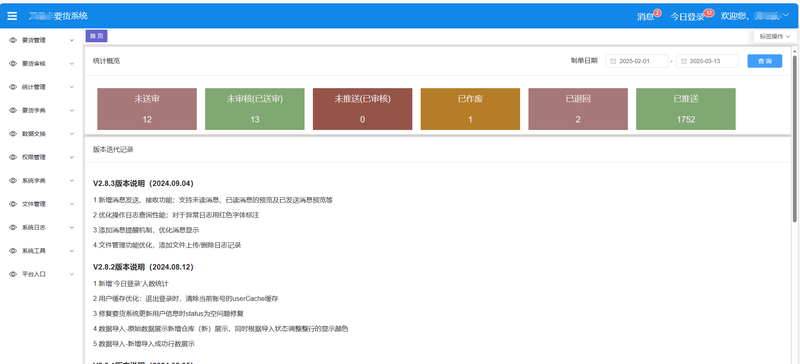Open the 已推送 card showing 1752
The height and width of the screenshot is (364, 800).
pos(686,109)
